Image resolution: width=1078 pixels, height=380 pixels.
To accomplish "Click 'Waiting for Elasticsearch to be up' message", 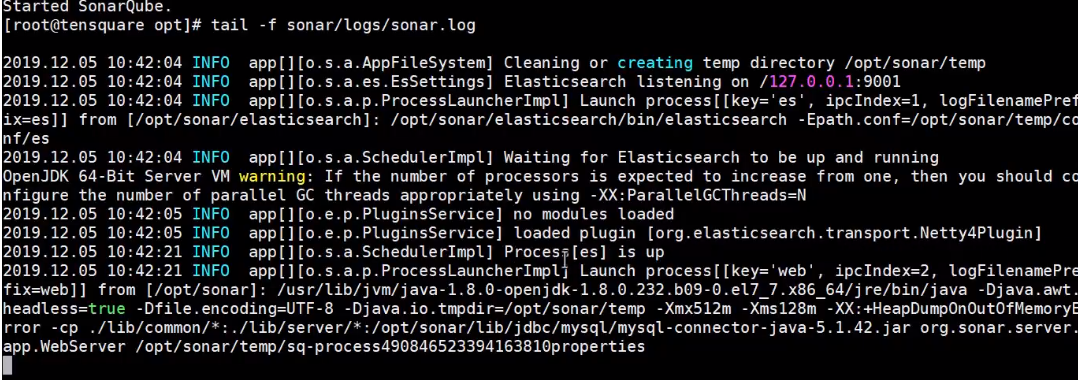I will 664,157.
